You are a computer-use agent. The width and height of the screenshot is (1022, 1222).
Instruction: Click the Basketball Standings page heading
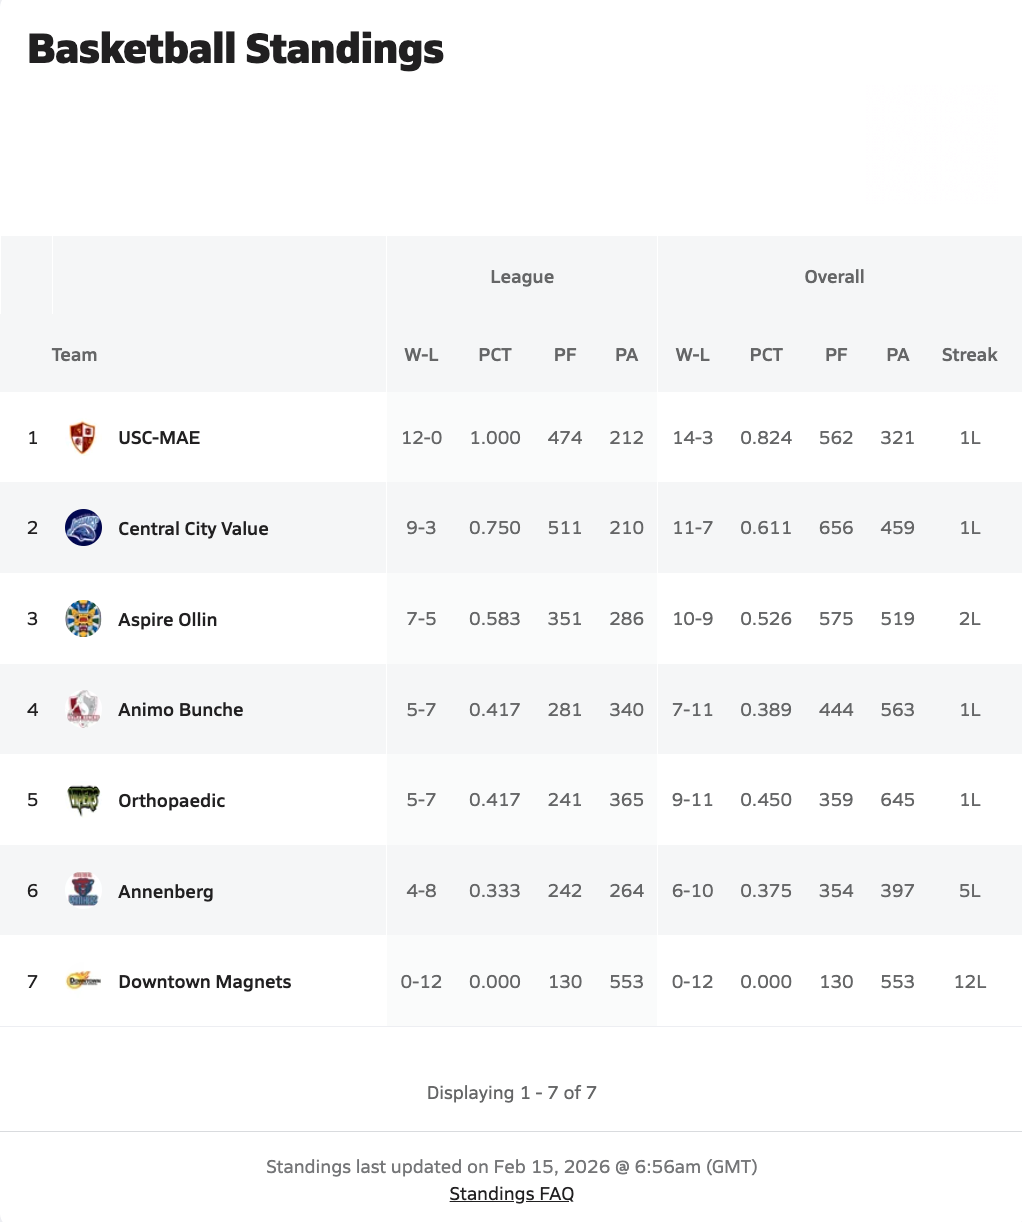tap(236, 49)
